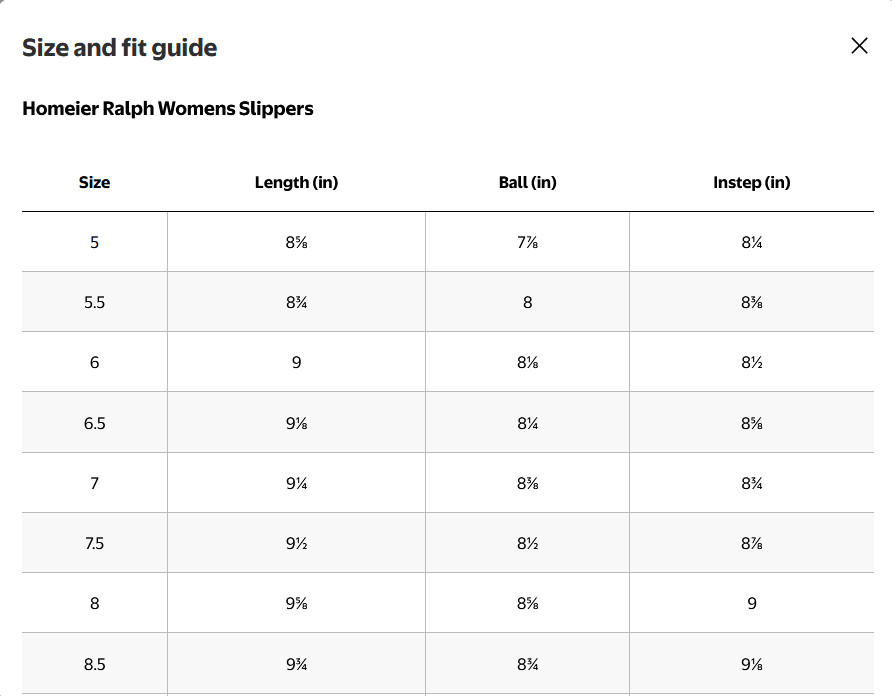Image resolution: width=892 pixels, height=696 pixels.
Task: Click the Size column header
Action: click(x=94, y=182)
